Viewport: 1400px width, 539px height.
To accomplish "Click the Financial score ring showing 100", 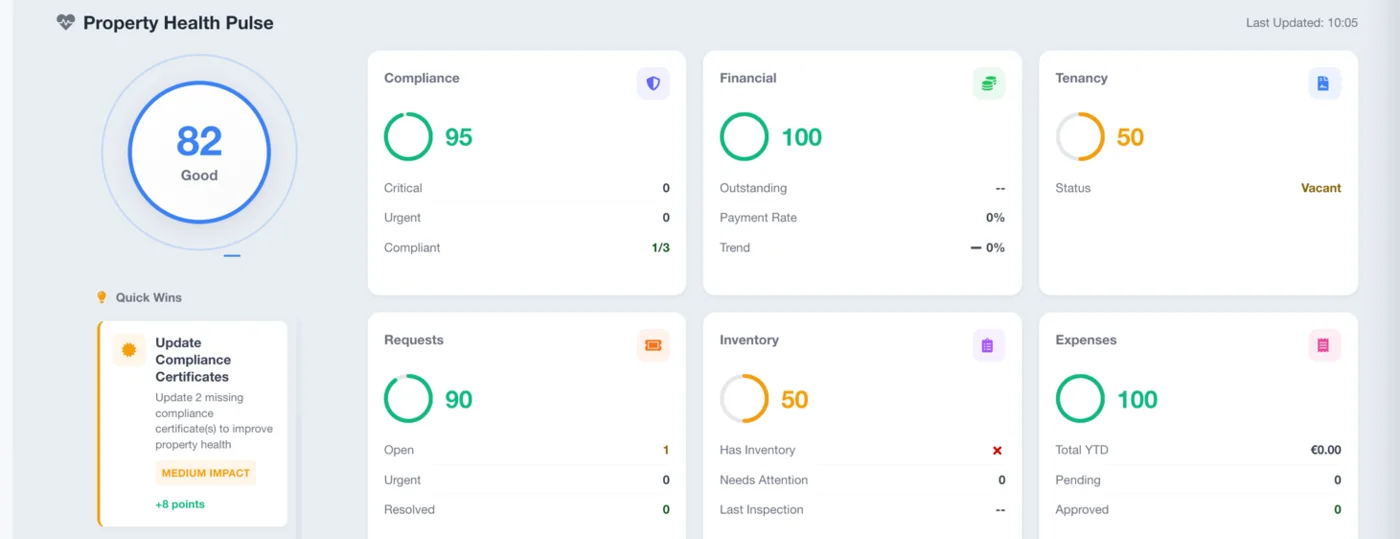I will (744, 137).
